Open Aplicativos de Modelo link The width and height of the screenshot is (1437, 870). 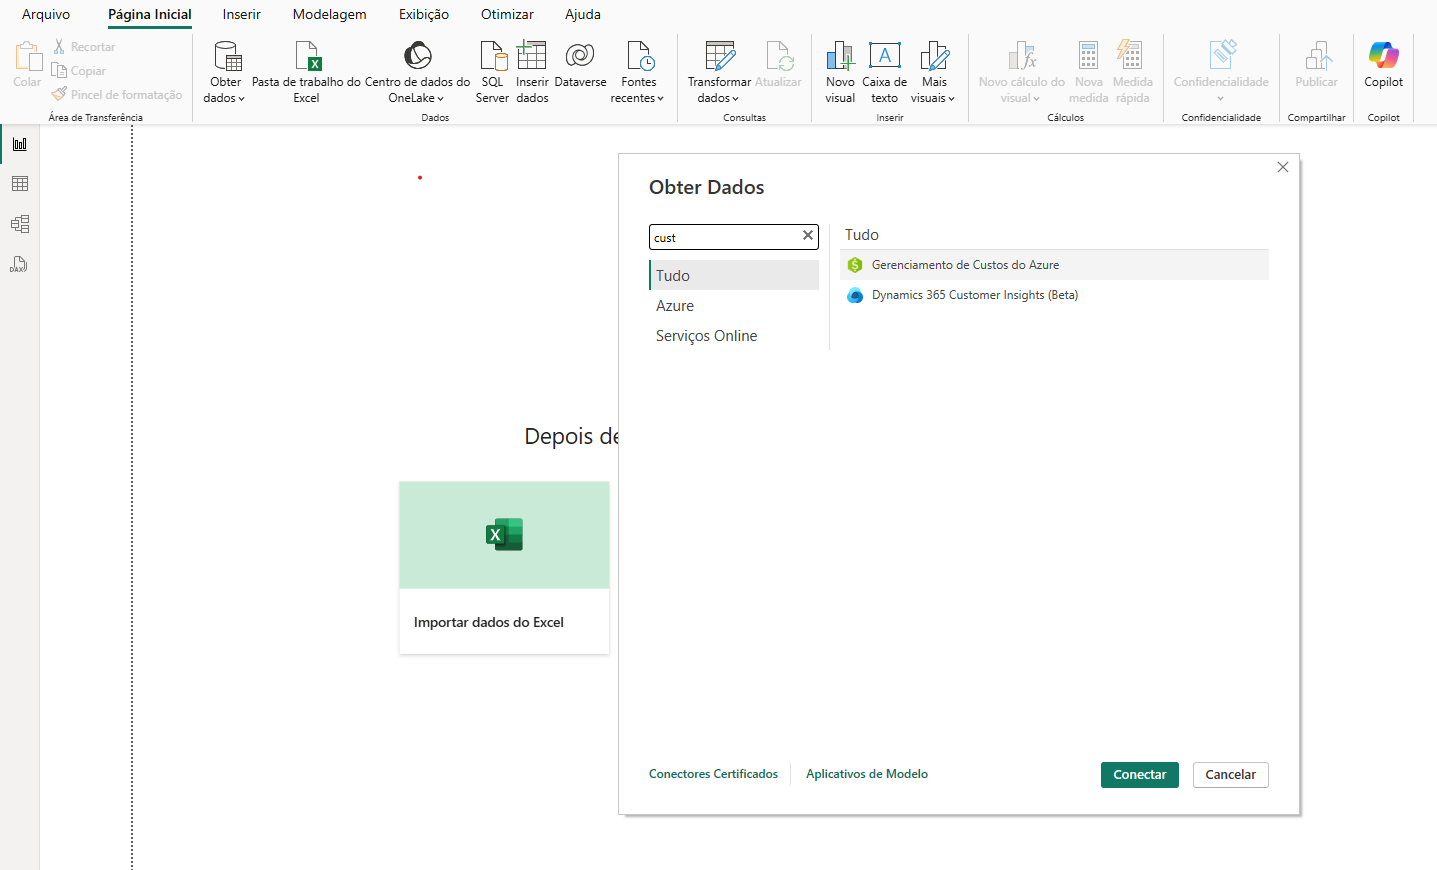point(867,774)
